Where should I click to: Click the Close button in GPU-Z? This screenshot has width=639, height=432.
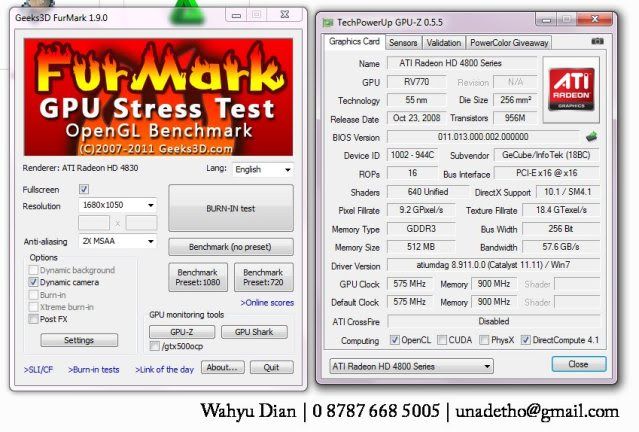(579, 364)
